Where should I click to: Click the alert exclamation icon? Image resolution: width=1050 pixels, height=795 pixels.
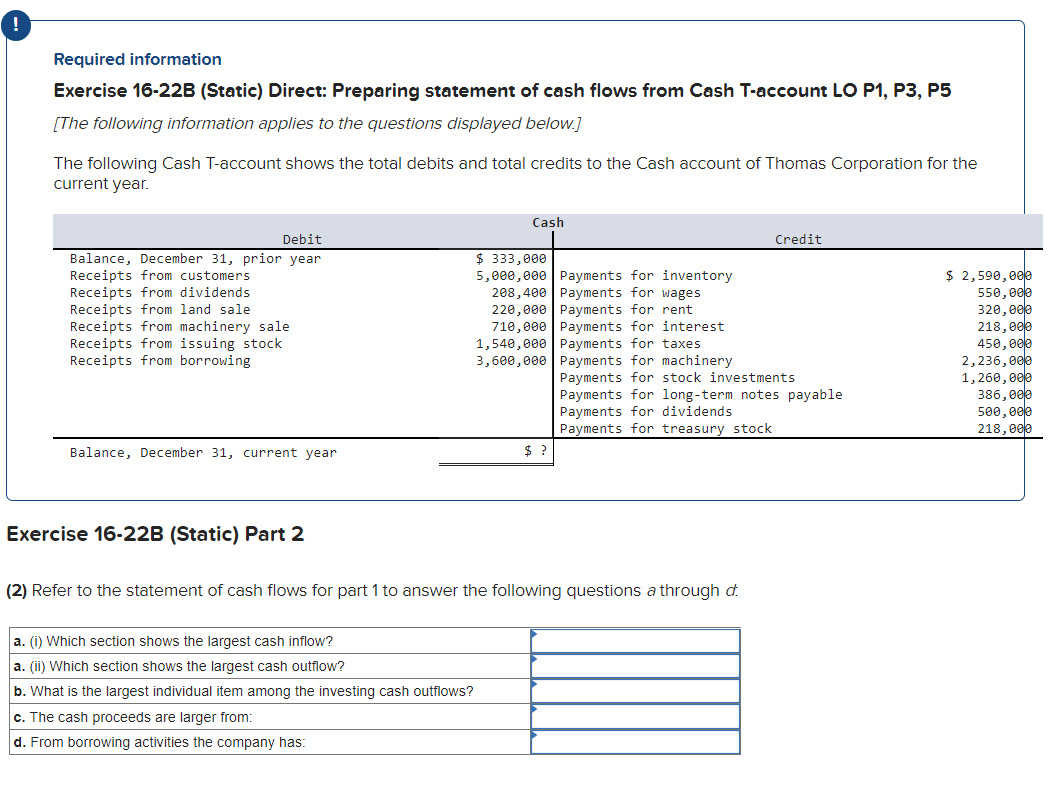16,25
